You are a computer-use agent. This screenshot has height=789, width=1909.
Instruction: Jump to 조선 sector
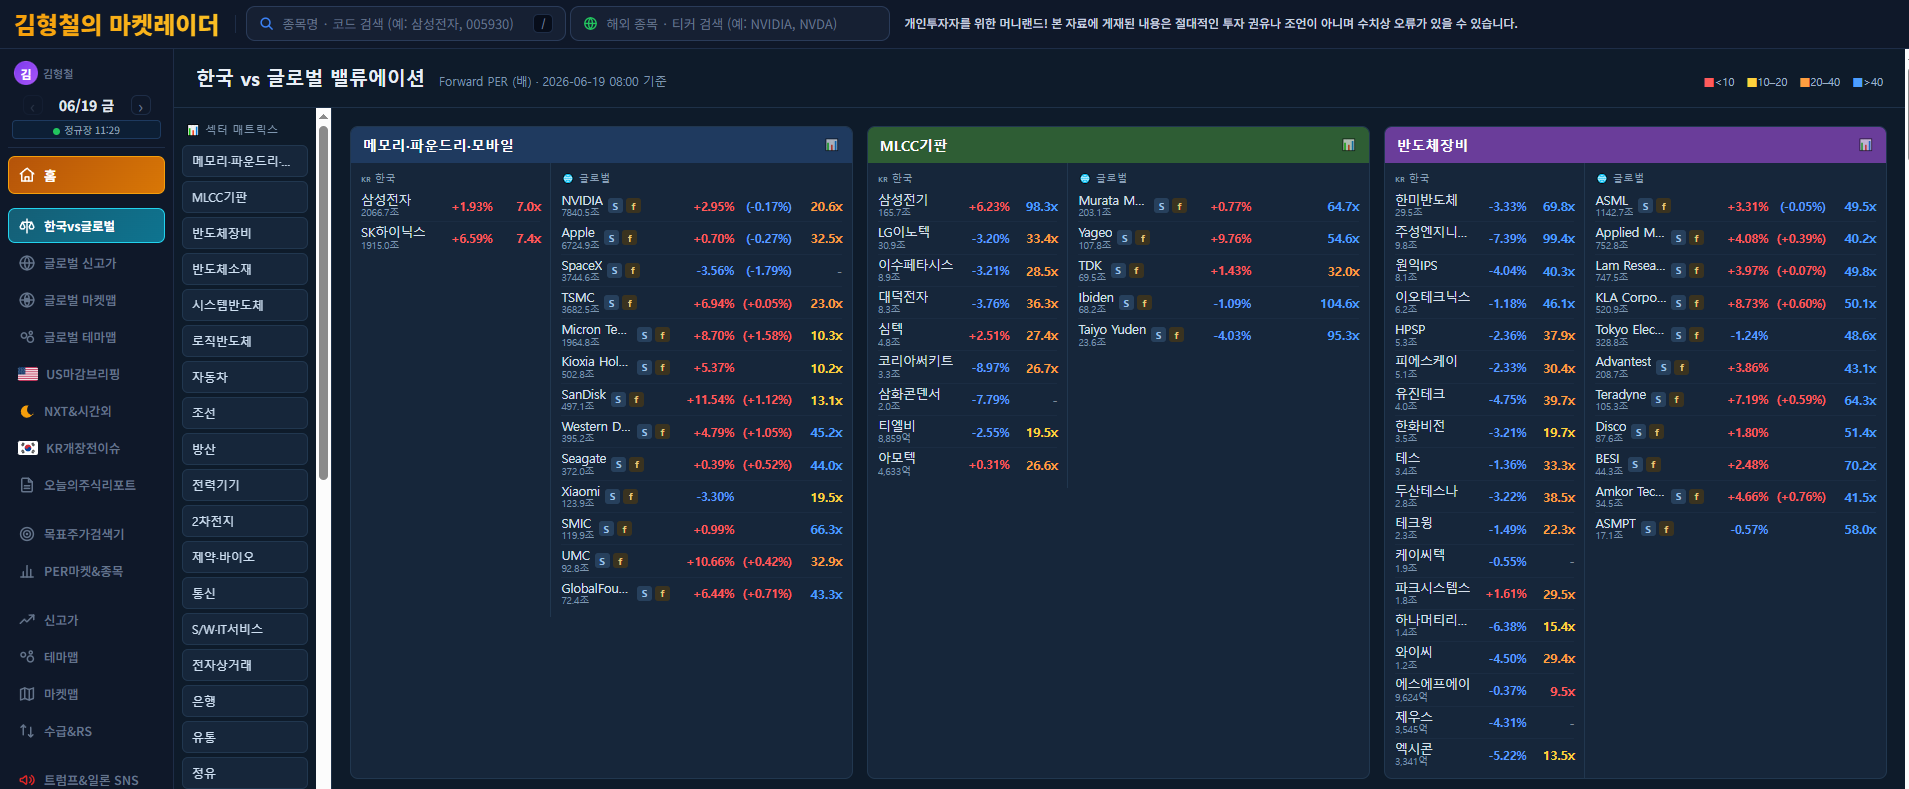point(245,413)
